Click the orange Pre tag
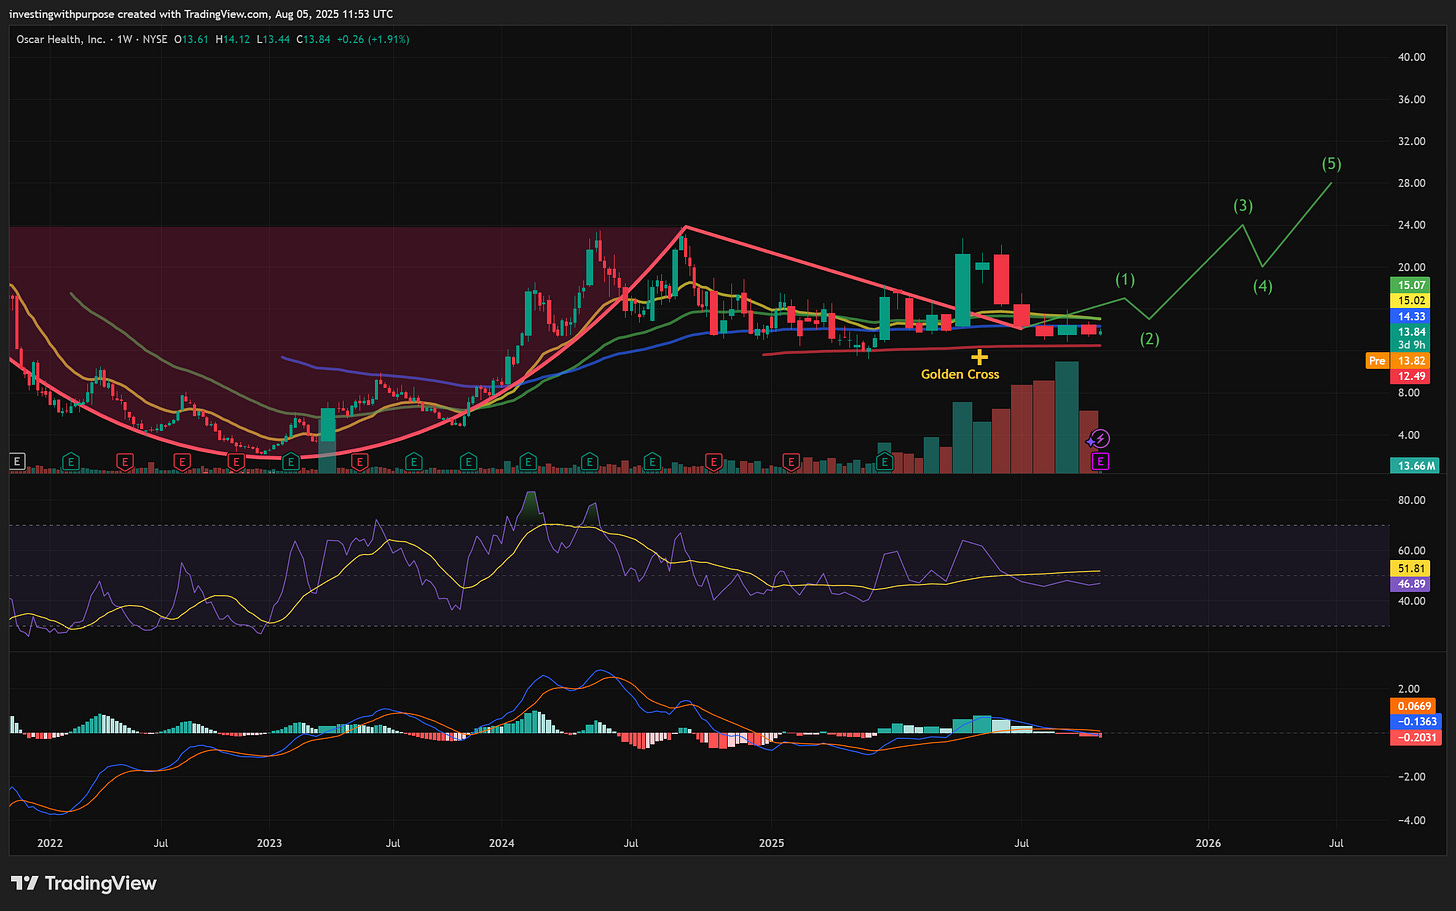 coord(1377,360)
